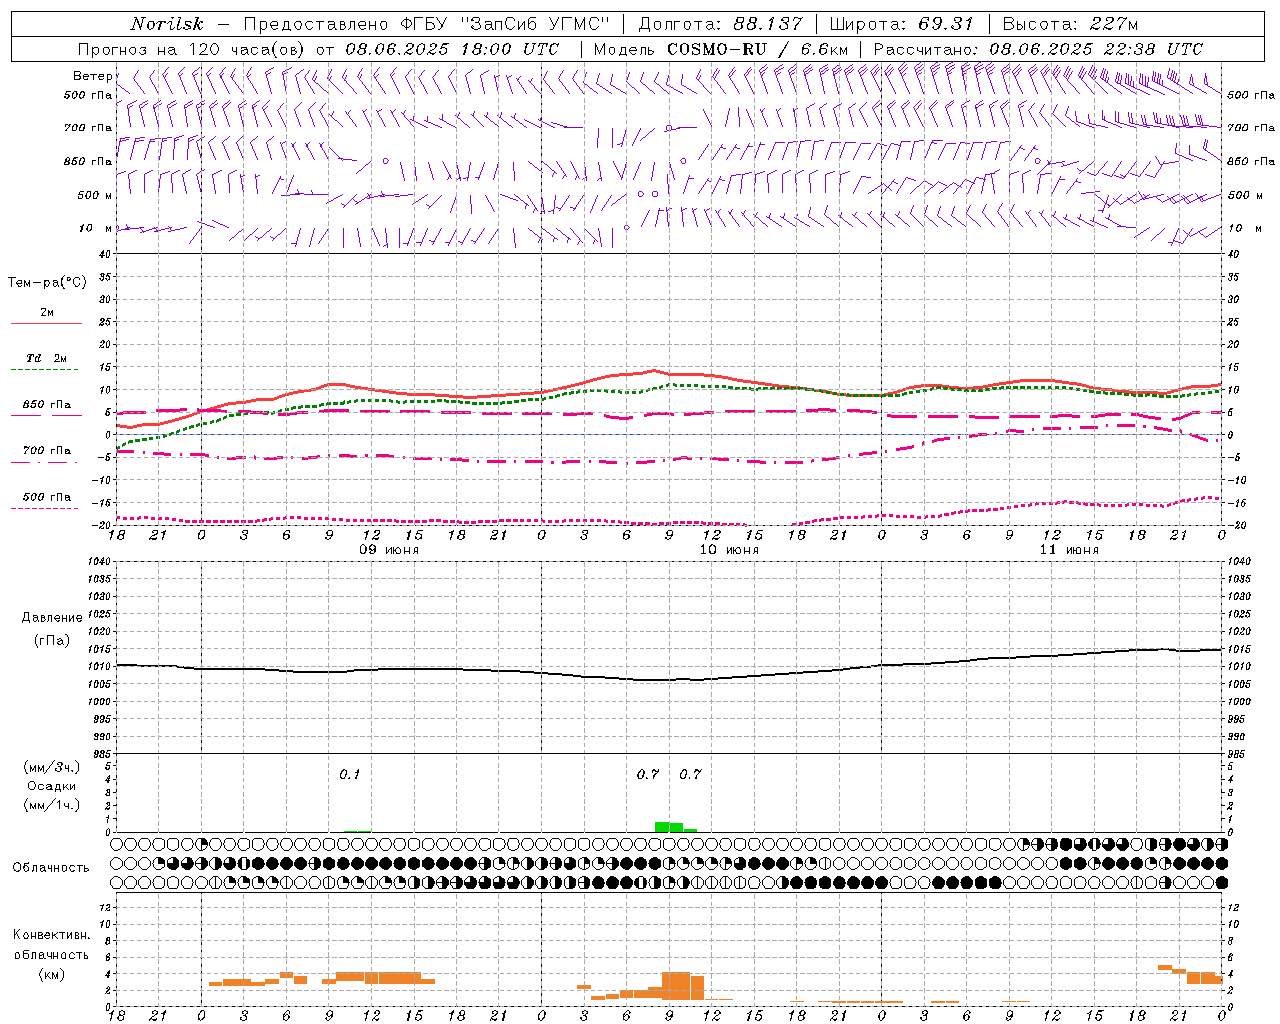The width and height of the screenshot is (1280, 1024).
Task: Click the "Прогноз на 120 часа(ов)" forecast text
Action: [x=193, y=49]
